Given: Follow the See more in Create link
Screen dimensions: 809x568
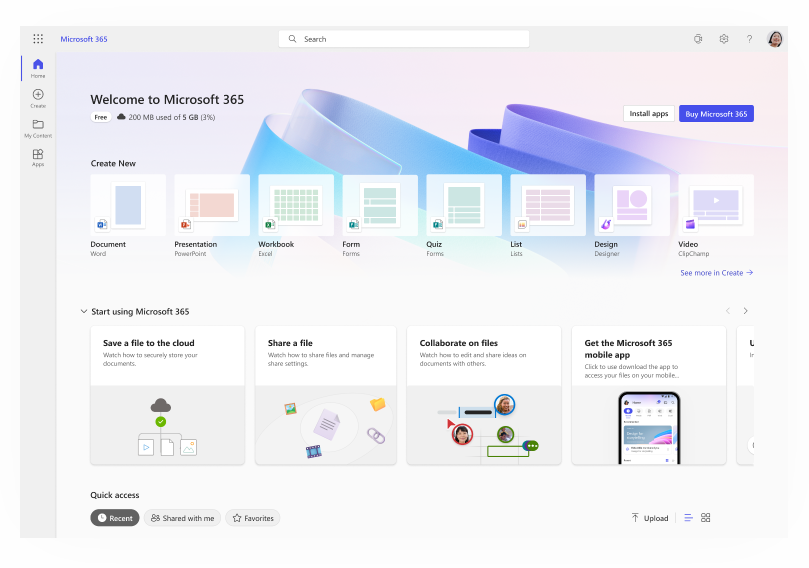Looking at the screenshot, I should coord(716,272).
